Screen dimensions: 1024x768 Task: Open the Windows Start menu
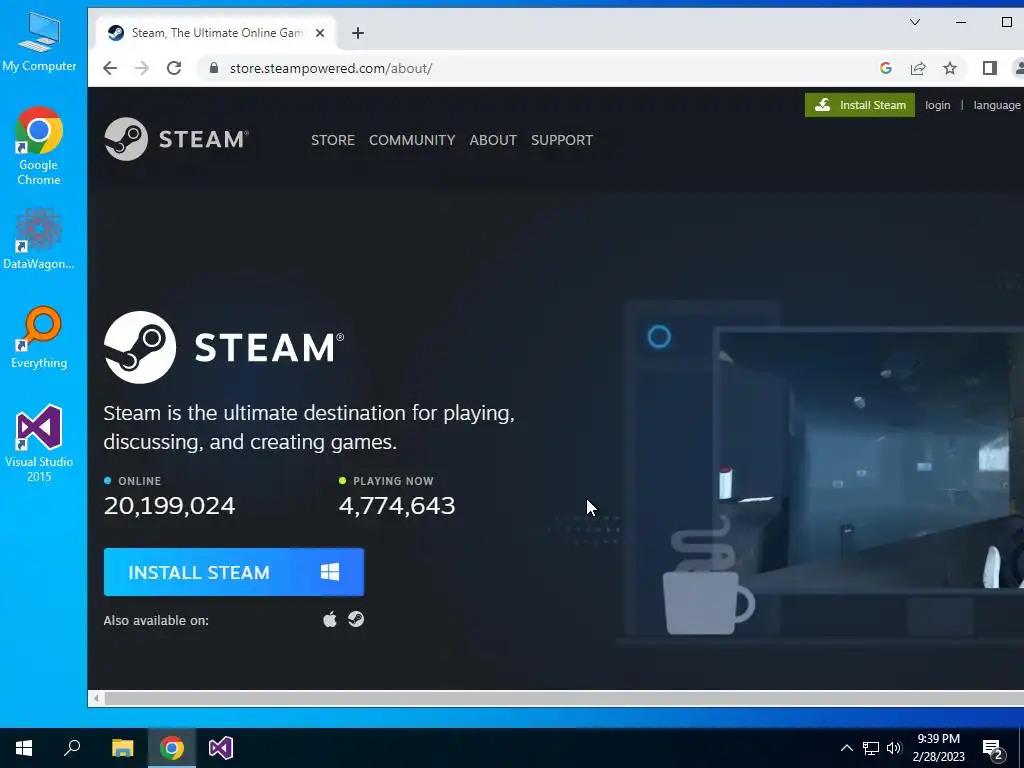[24, 748]
